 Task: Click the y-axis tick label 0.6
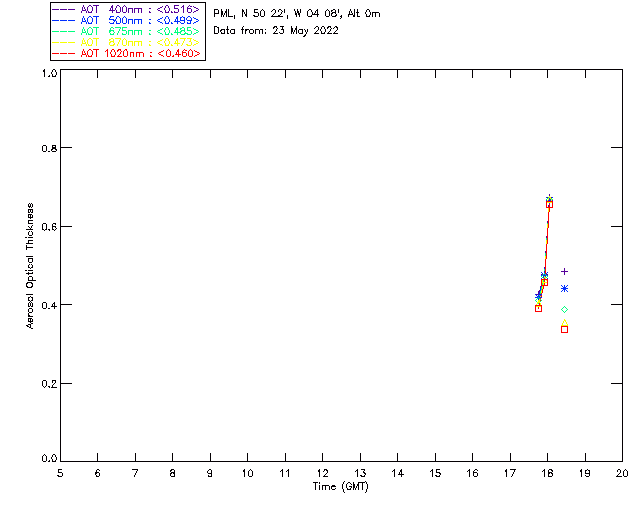tap(49, 227)
